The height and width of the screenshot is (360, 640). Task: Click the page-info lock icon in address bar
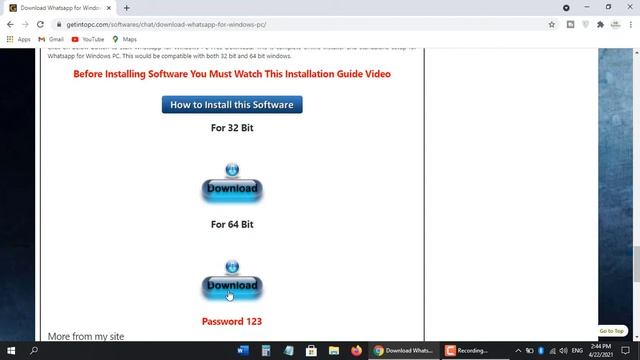tap(59, 24)
